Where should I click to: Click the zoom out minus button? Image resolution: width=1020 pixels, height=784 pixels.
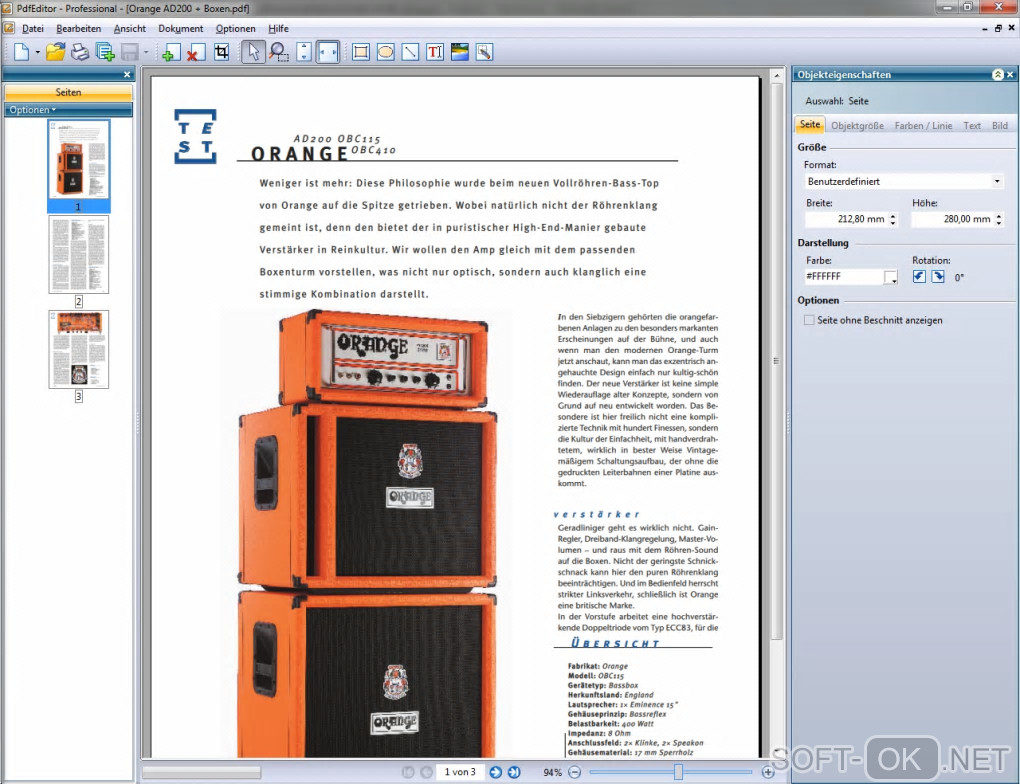[575, 772]
